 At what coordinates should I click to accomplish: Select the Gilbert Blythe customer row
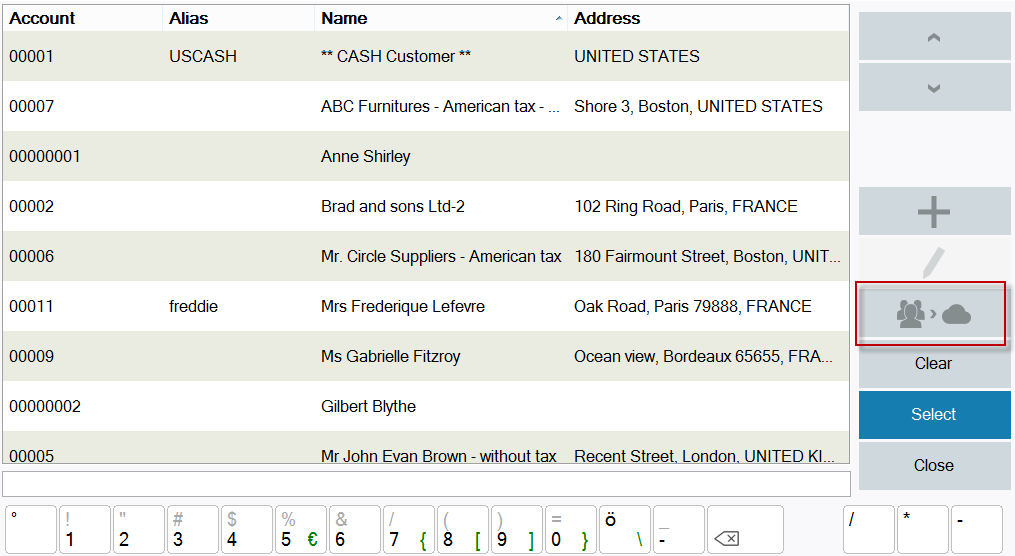(426, 406)
